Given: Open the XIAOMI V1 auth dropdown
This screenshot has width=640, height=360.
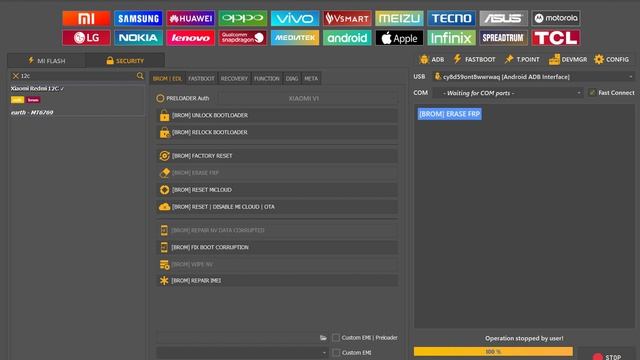Looking at the screenshot, I should 308,98.
